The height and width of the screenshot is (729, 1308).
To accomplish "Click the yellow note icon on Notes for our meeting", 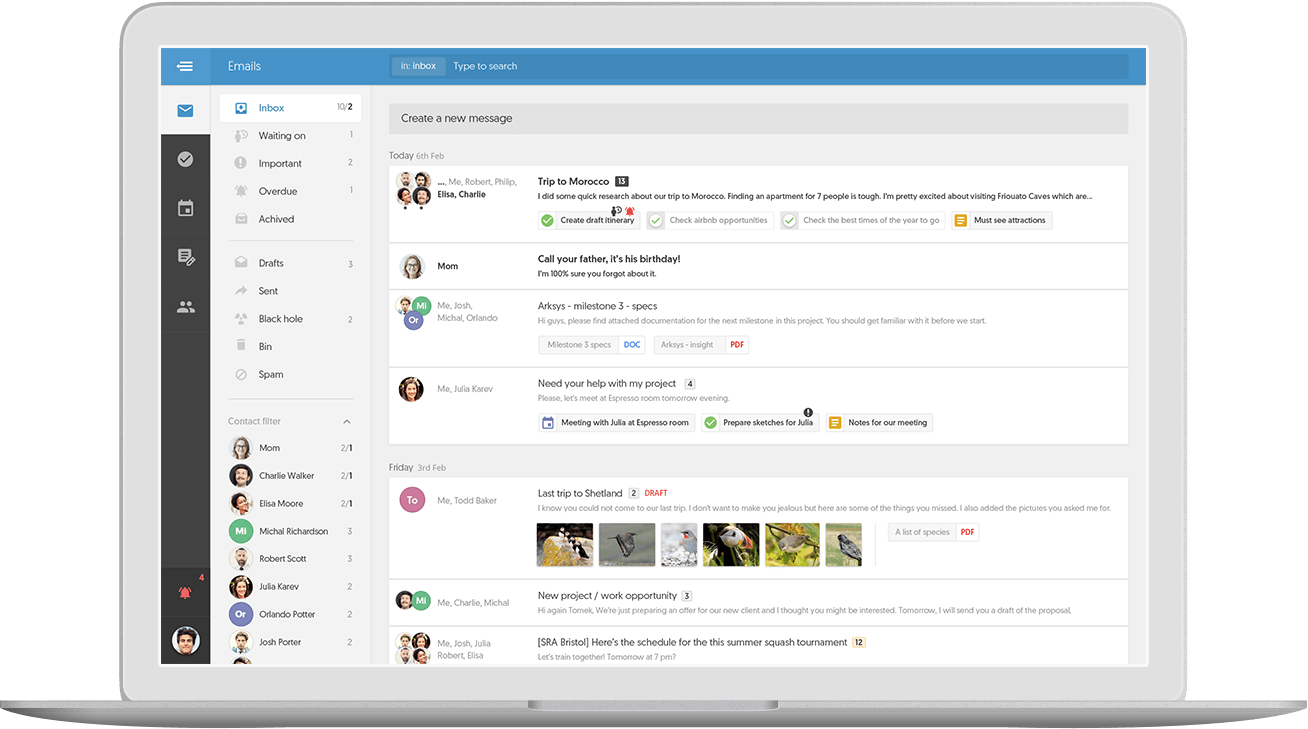I will [x=835, y=423].
